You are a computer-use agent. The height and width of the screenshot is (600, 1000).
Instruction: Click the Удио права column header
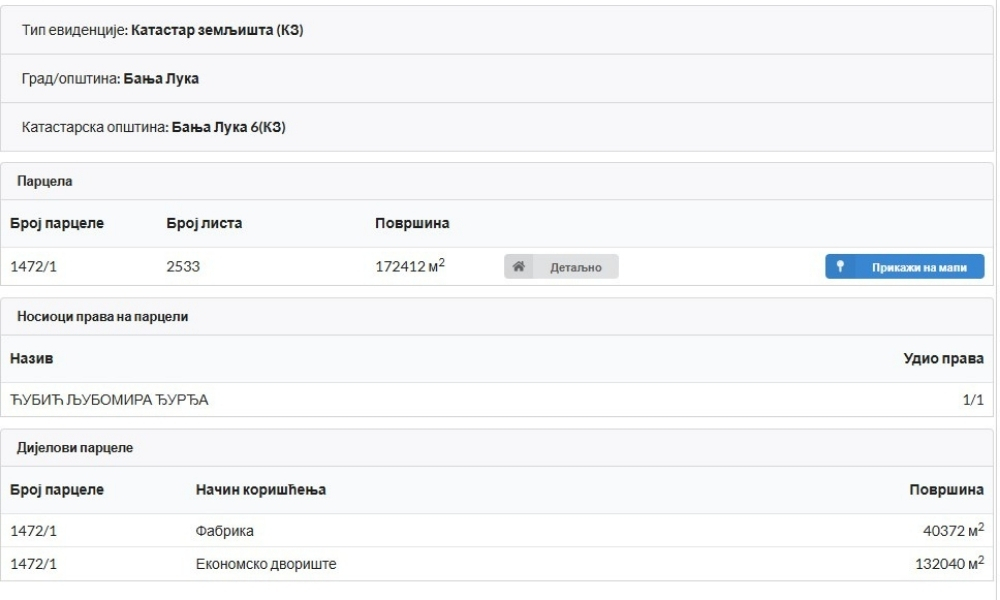[x=950, y=358]
